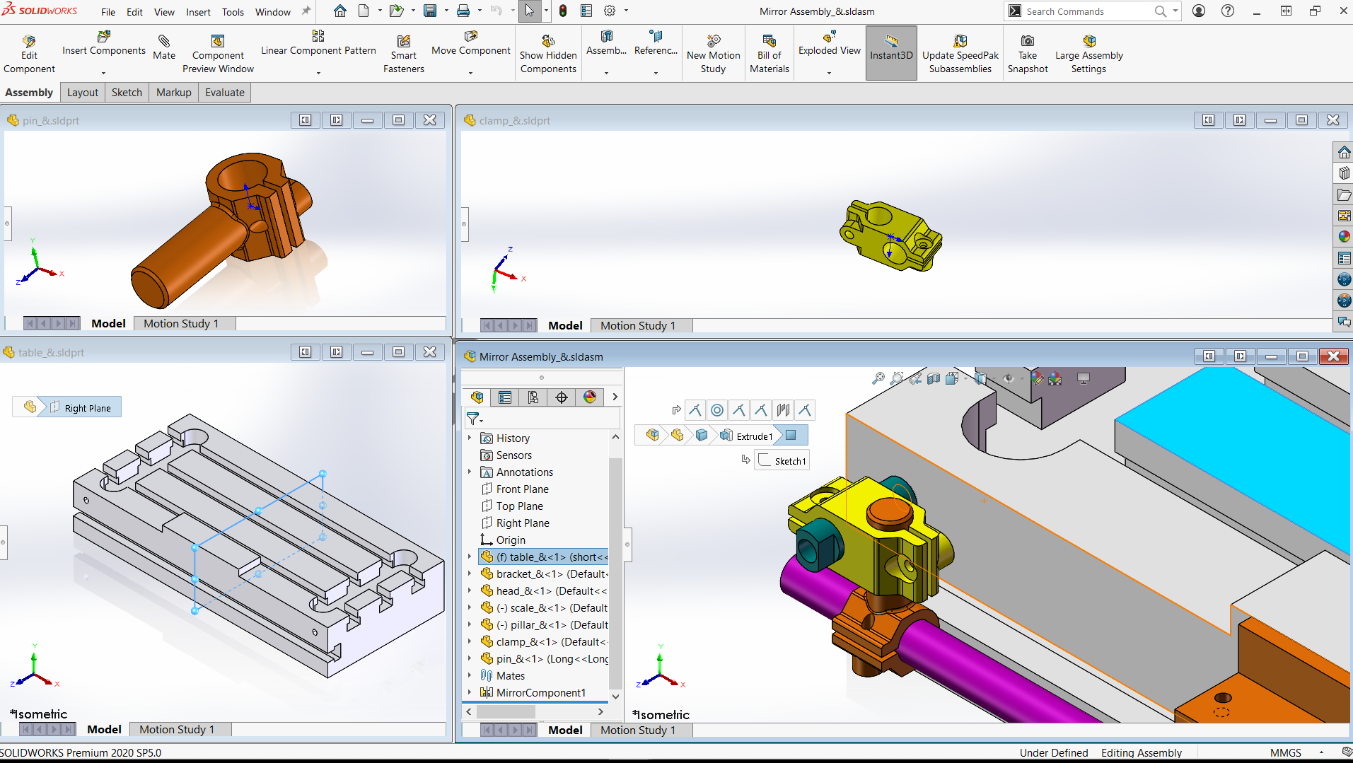Open the Insert Components dropdown arrow

[x=104, y=72]
